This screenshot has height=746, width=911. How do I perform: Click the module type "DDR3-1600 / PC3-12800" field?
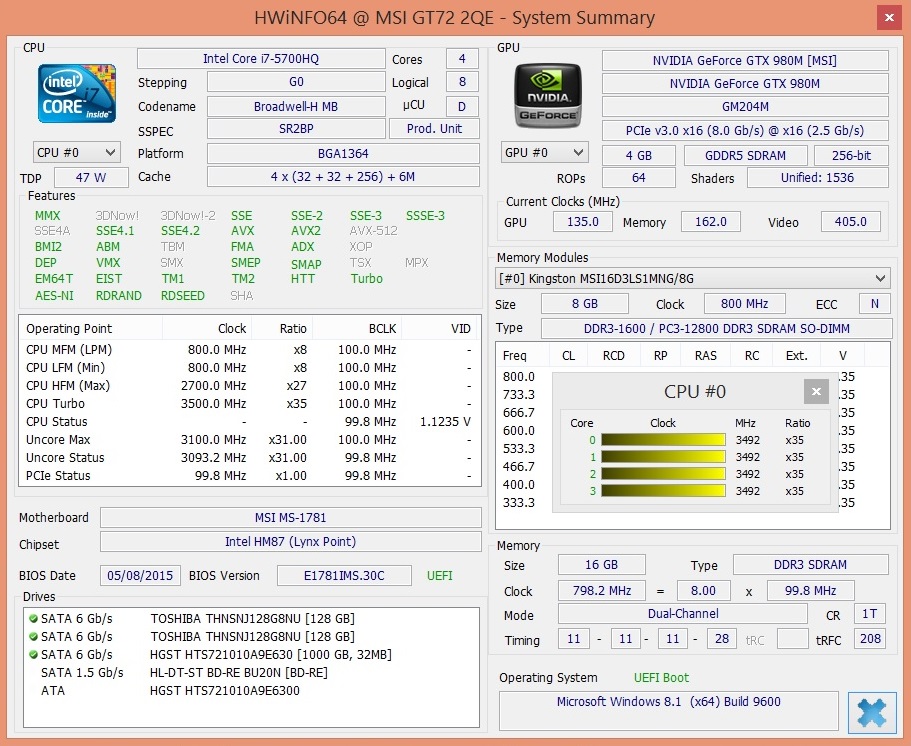pyautogui.click(x=716, y=329)
